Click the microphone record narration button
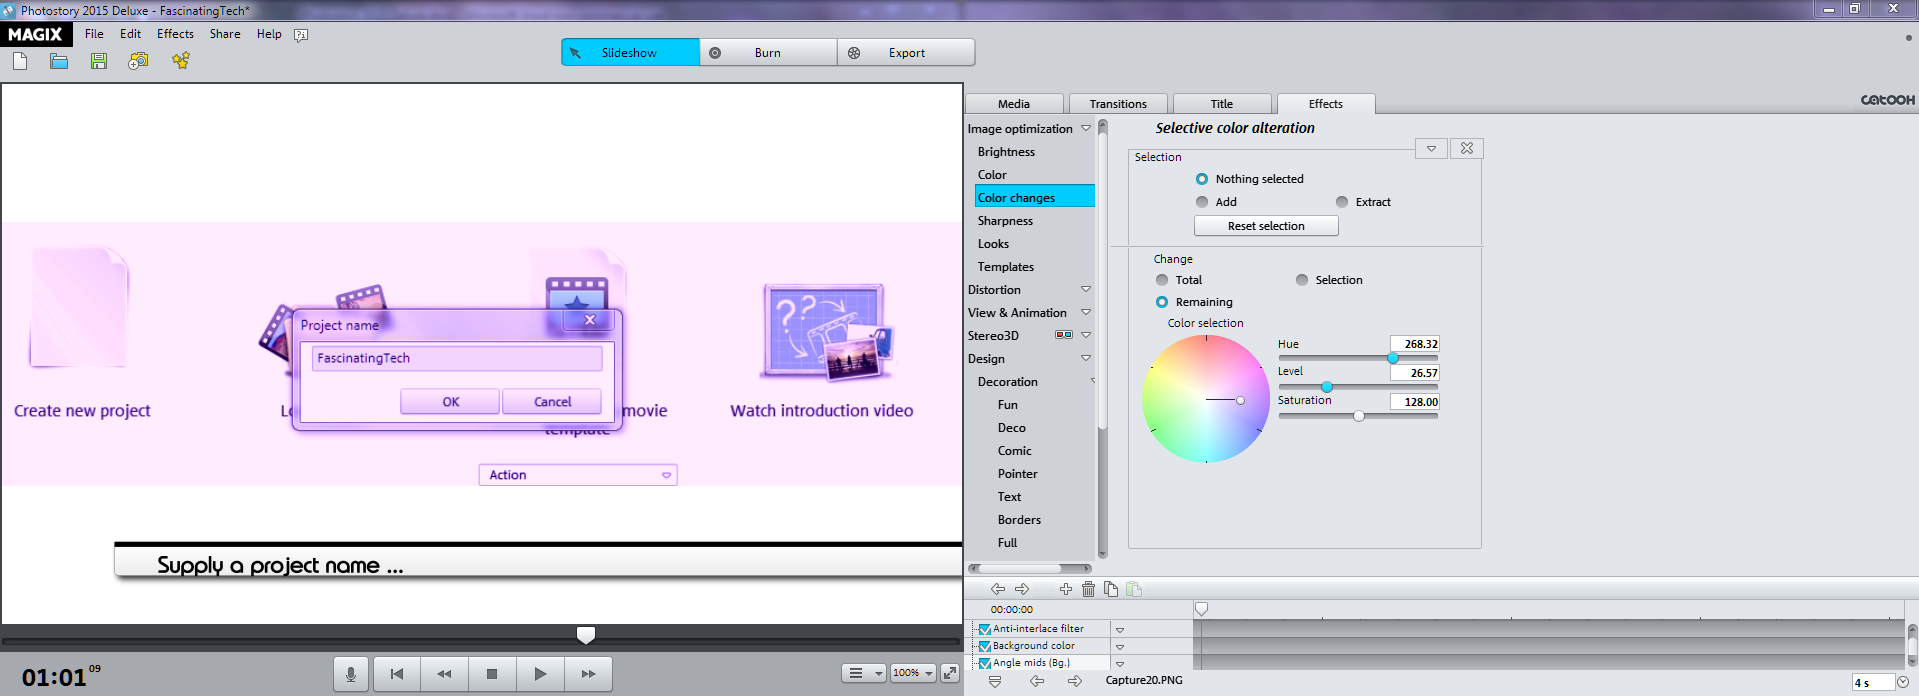The image size is (1919, 696). coord(351,674)
